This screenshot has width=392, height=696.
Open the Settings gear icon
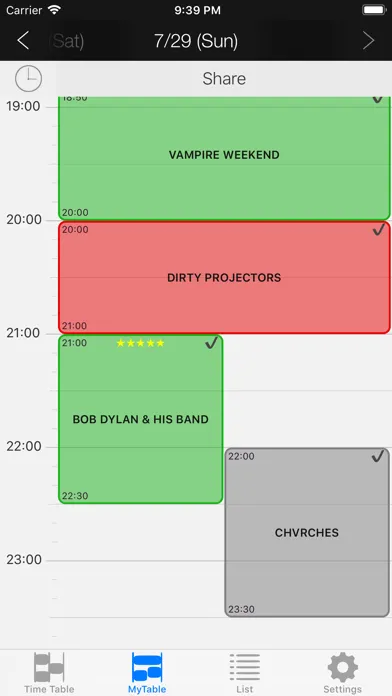[342, 667]
